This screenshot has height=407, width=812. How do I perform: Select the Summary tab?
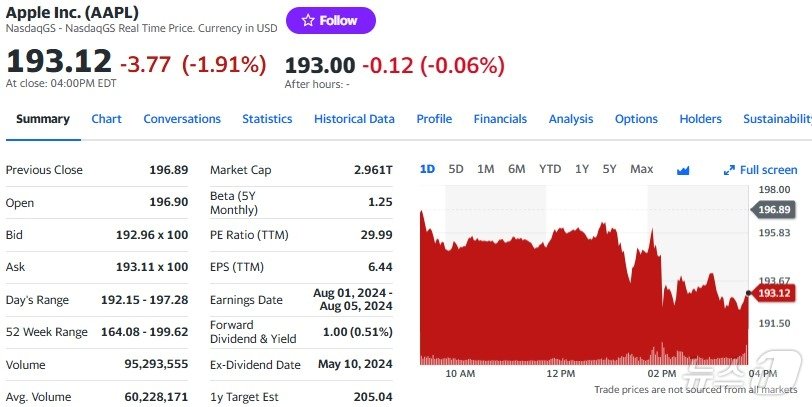point(43,119)
